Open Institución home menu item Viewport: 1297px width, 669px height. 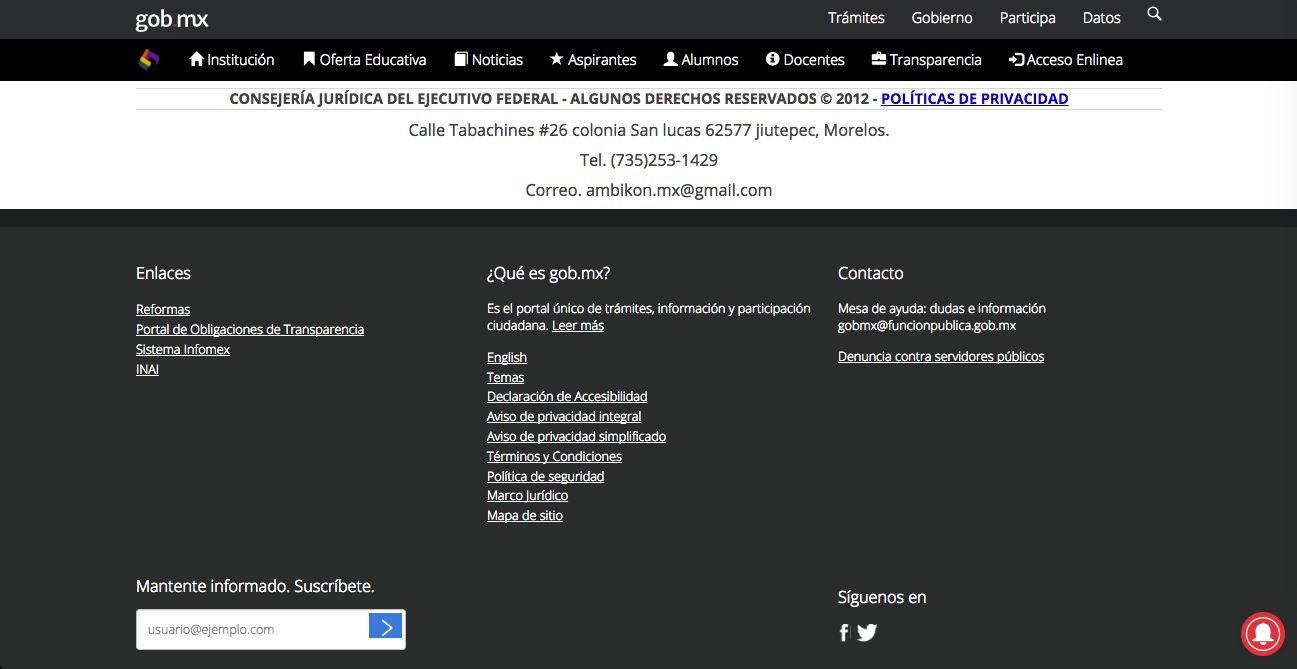[x=232, y=60]
